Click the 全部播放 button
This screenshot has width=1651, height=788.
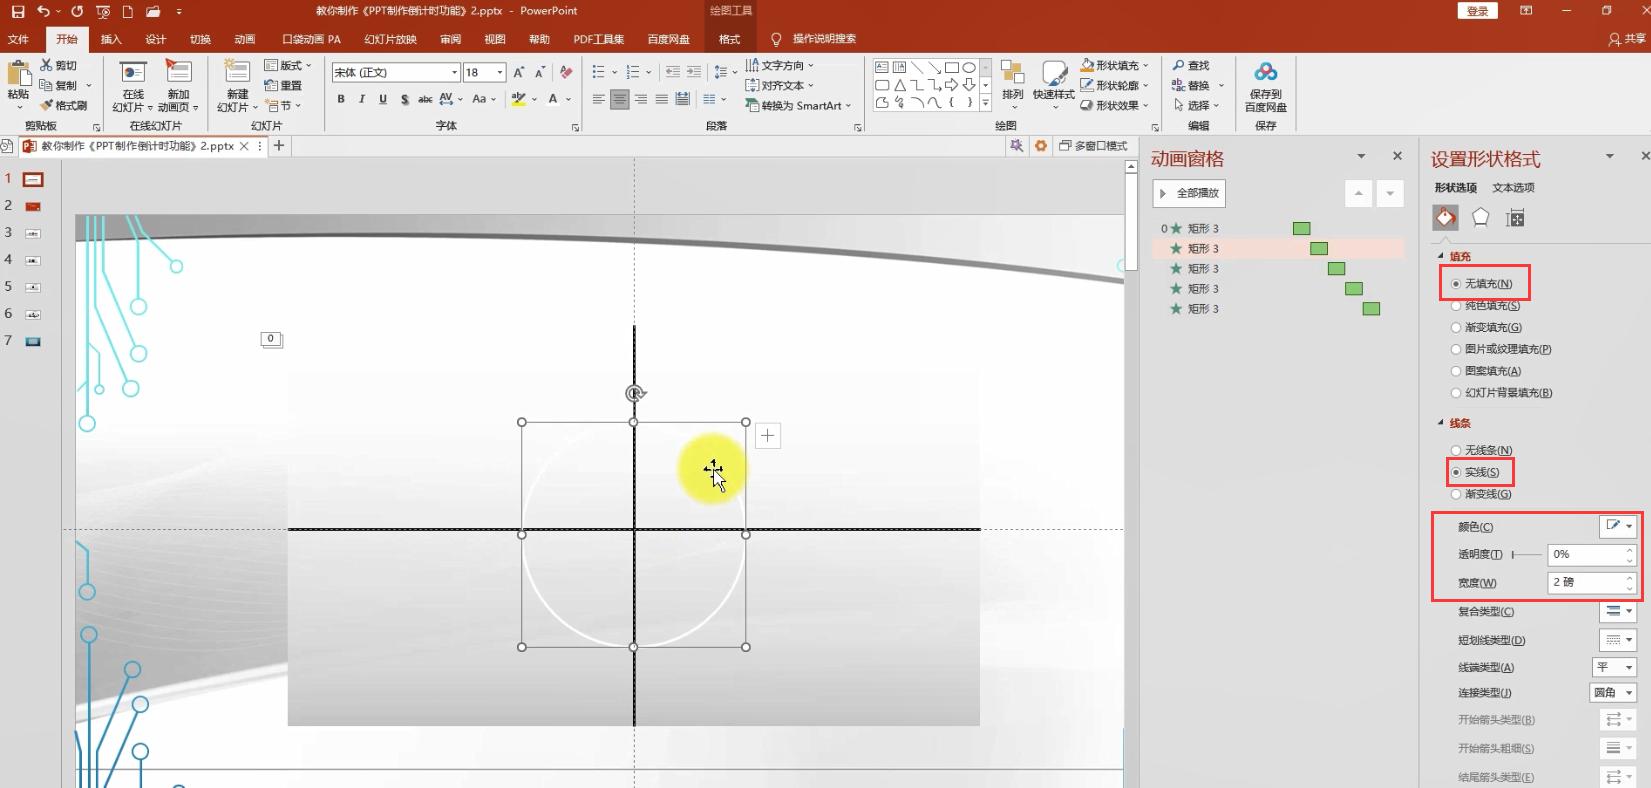[x=1189, y=193]
